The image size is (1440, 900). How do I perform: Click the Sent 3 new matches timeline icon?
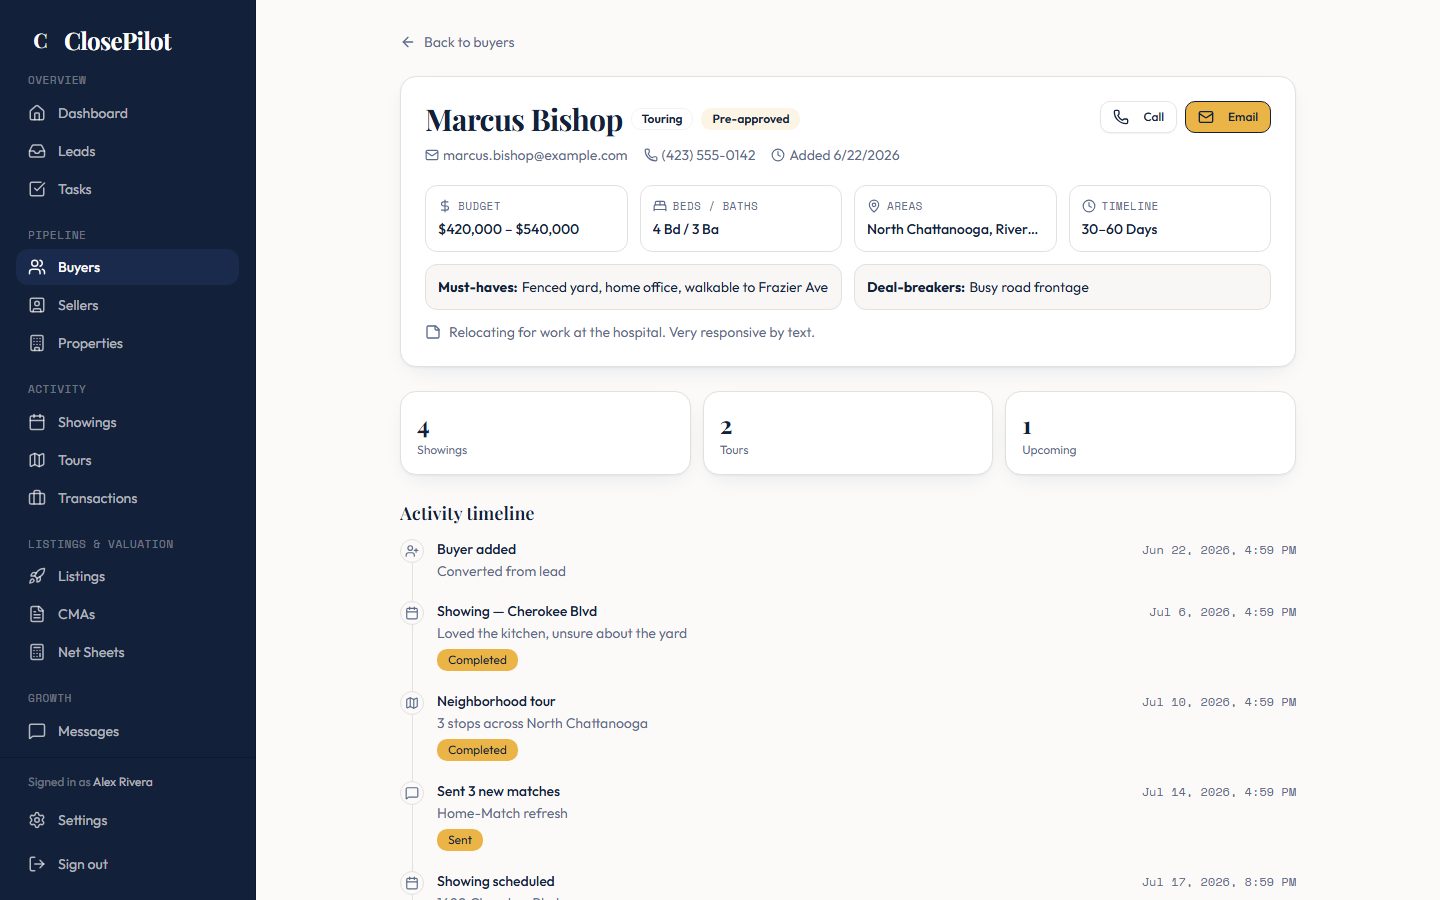click(412, 793)
